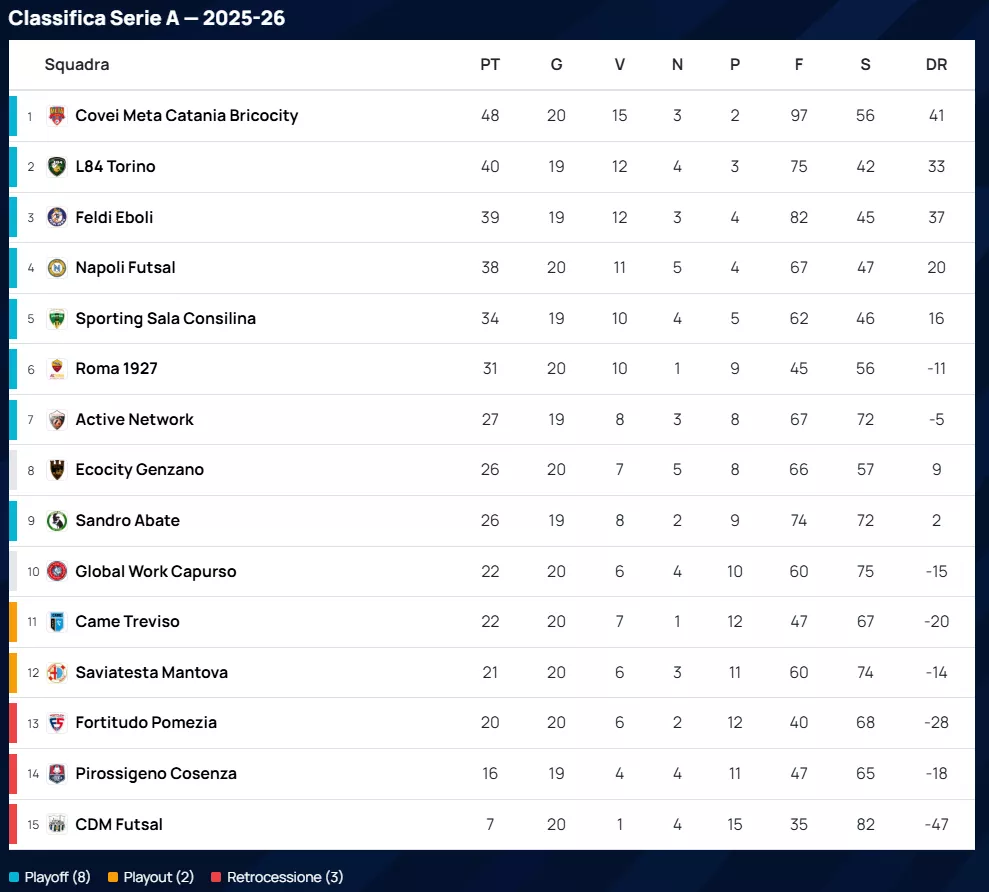Click the Feldi Eboli club crest

point(57,217)
